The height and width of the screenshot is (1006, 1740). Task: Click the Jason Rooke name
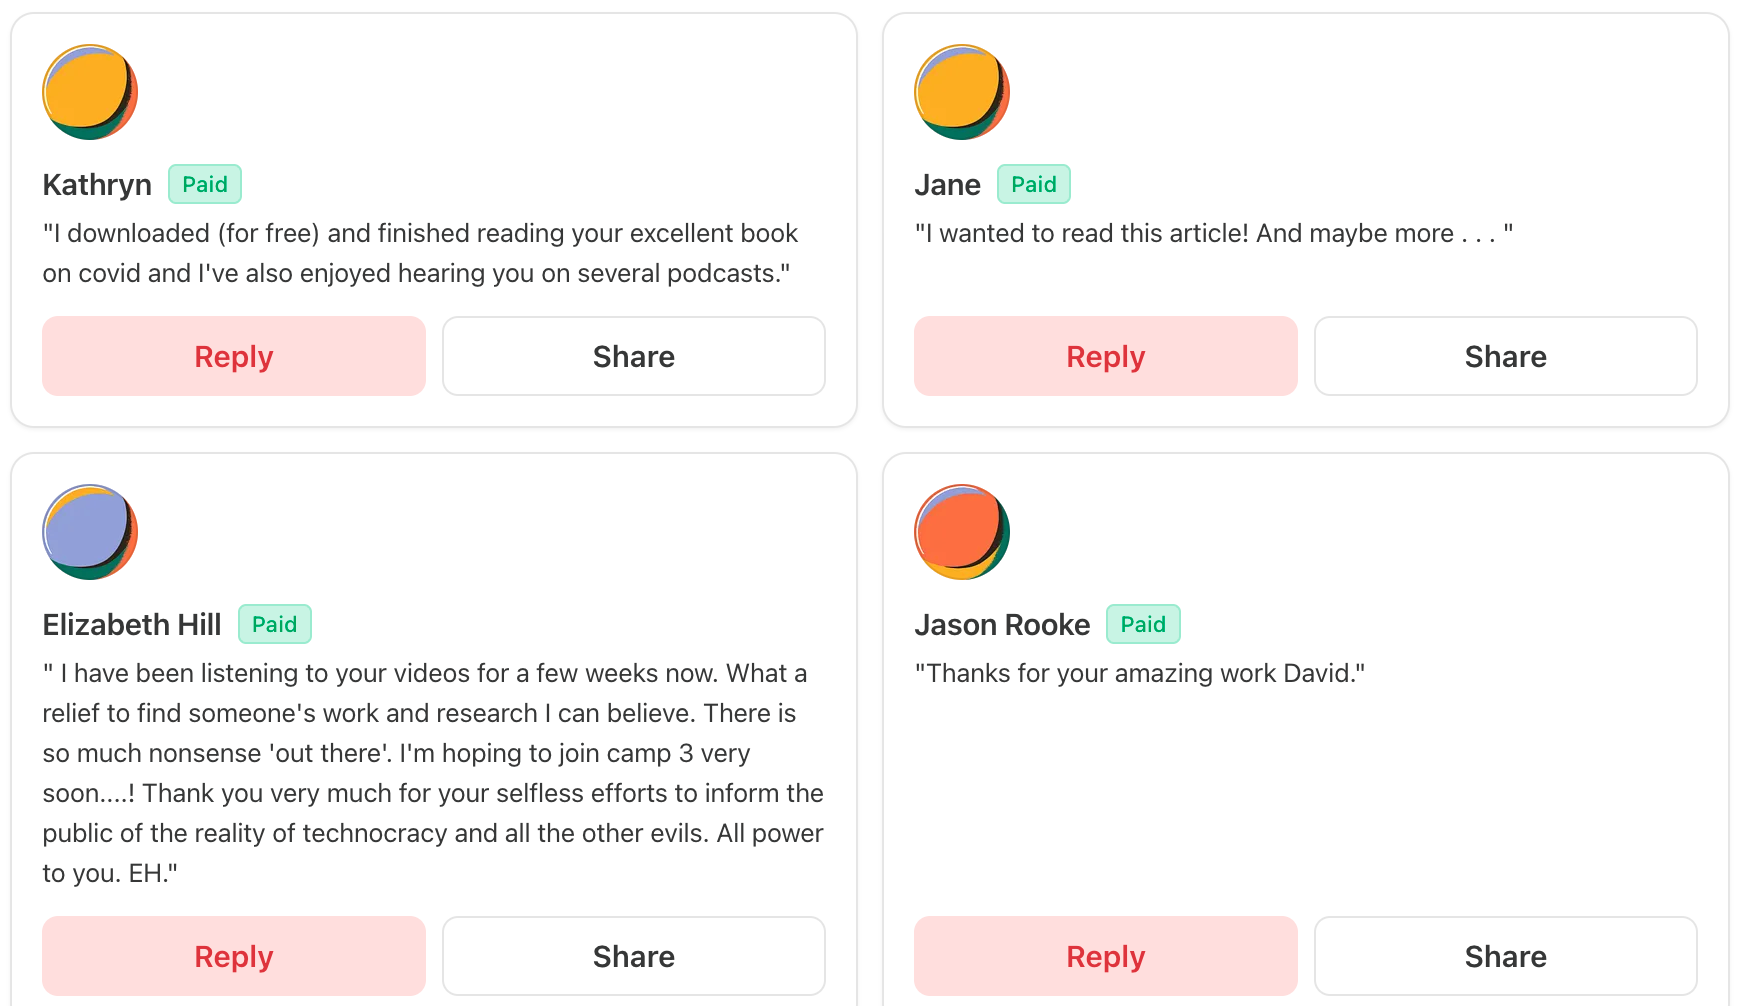(1002, 625)
